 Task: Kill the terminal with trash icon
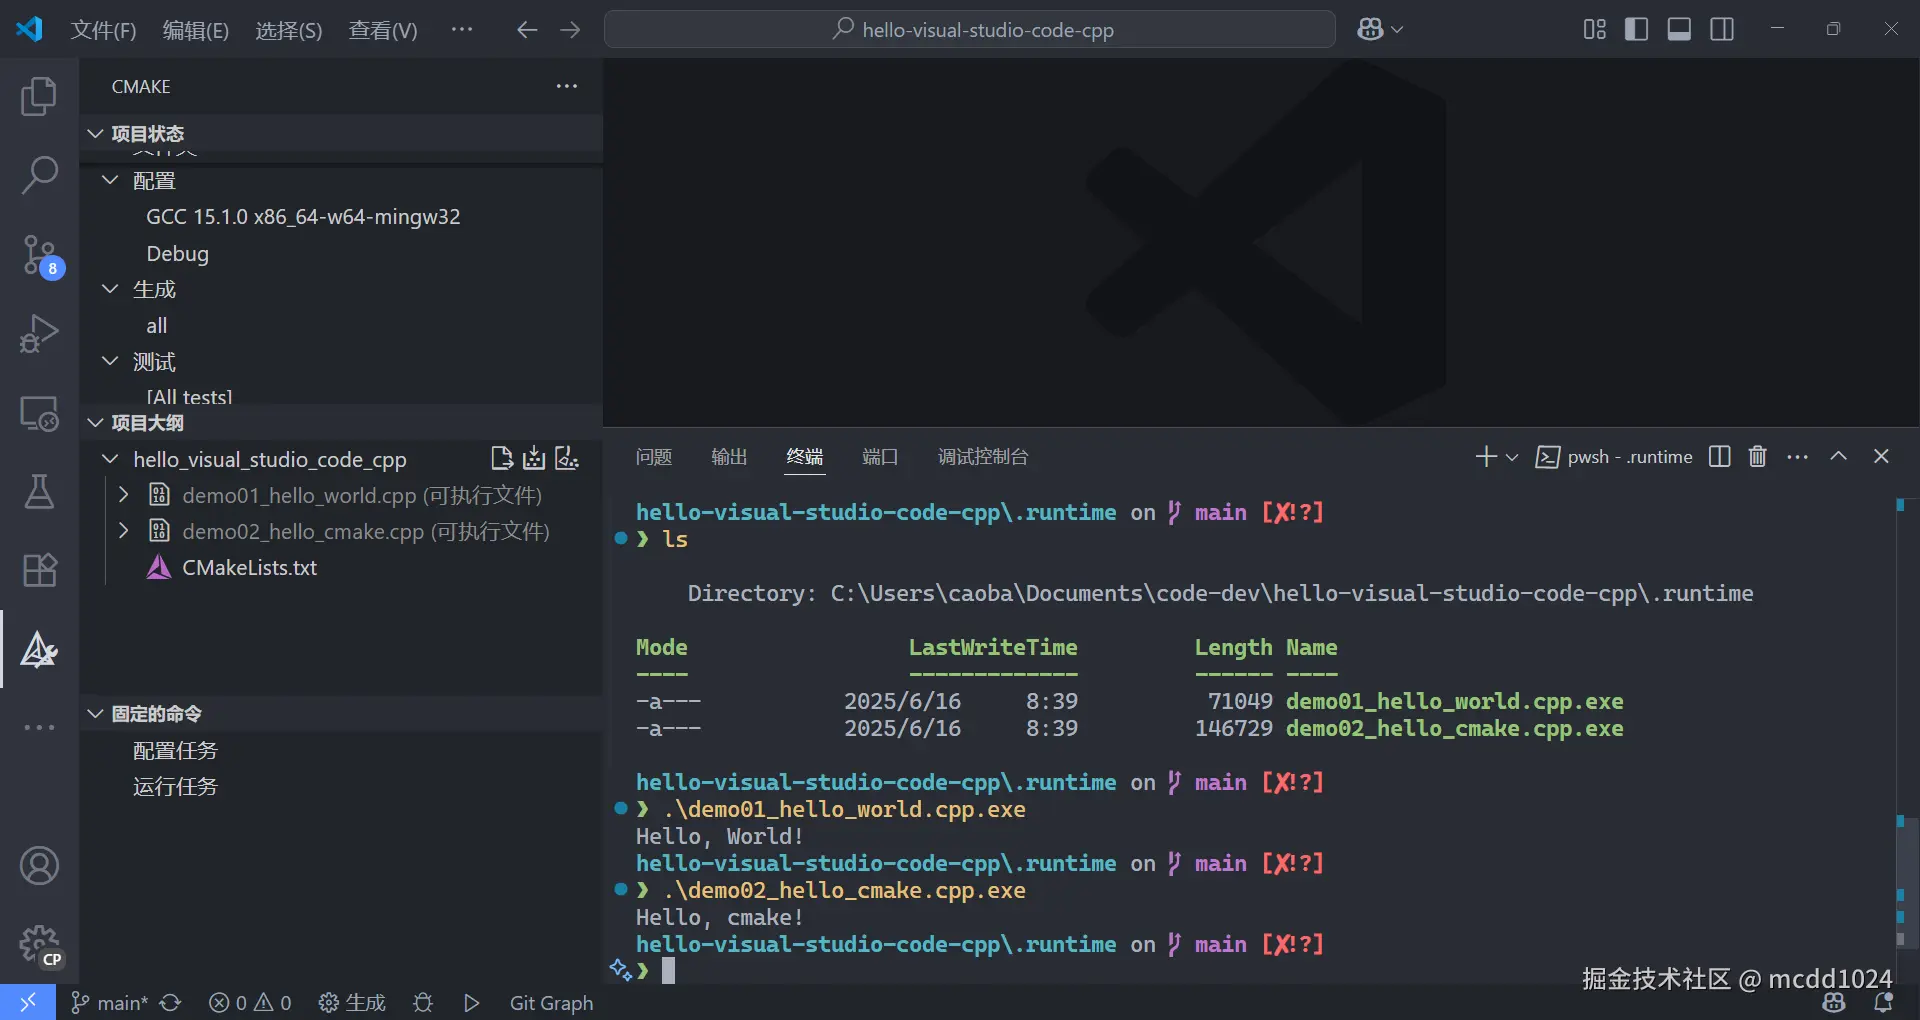1757,457
